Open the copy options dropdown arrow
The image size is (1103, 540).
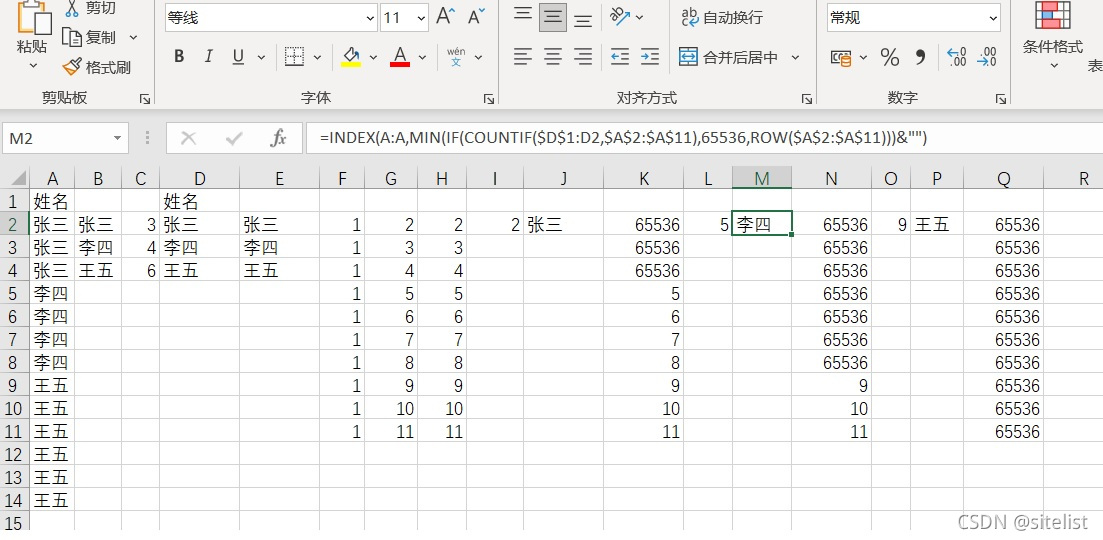pos(134,37)
